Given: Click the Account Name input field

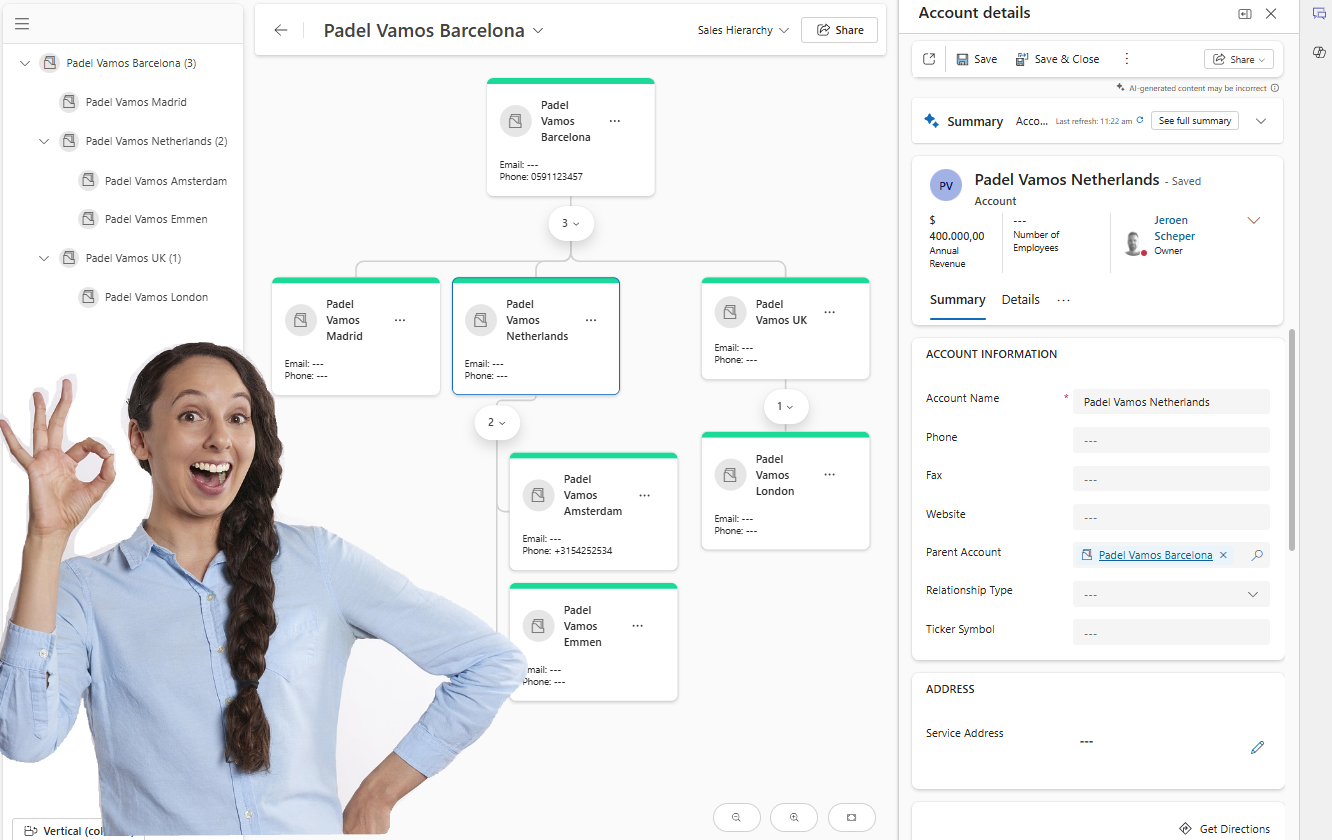Looking at the screenshot, I should (x=1170, y=402).
